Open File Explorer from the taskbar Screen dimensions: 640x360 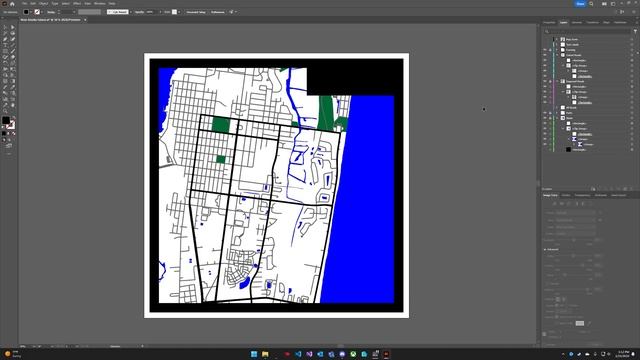(265, 354)
